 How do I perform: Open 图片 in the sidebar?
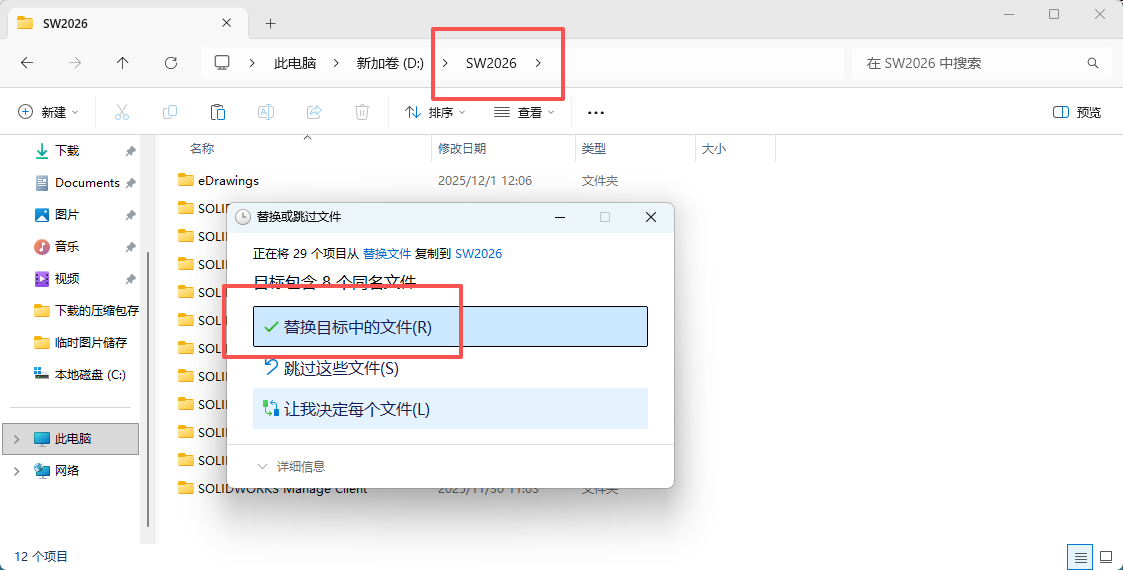(x=67, y=215)
